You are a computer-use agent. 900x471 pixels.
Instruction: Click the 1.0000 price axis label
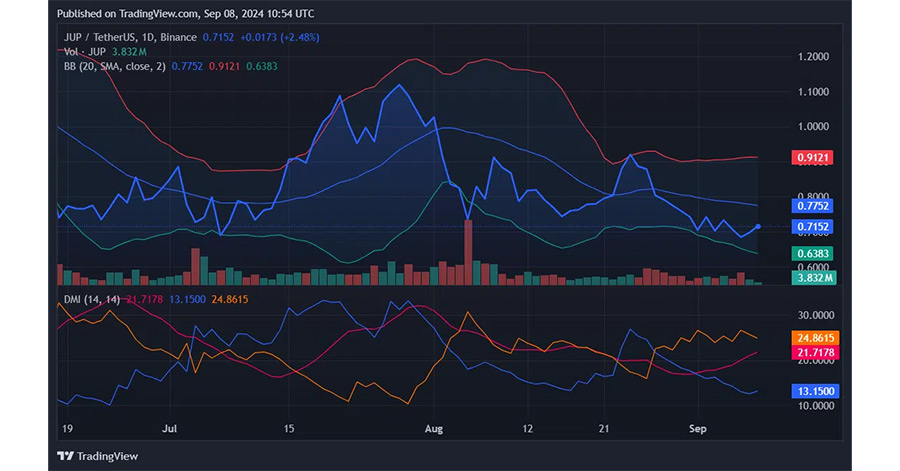[x=813, y=127]
